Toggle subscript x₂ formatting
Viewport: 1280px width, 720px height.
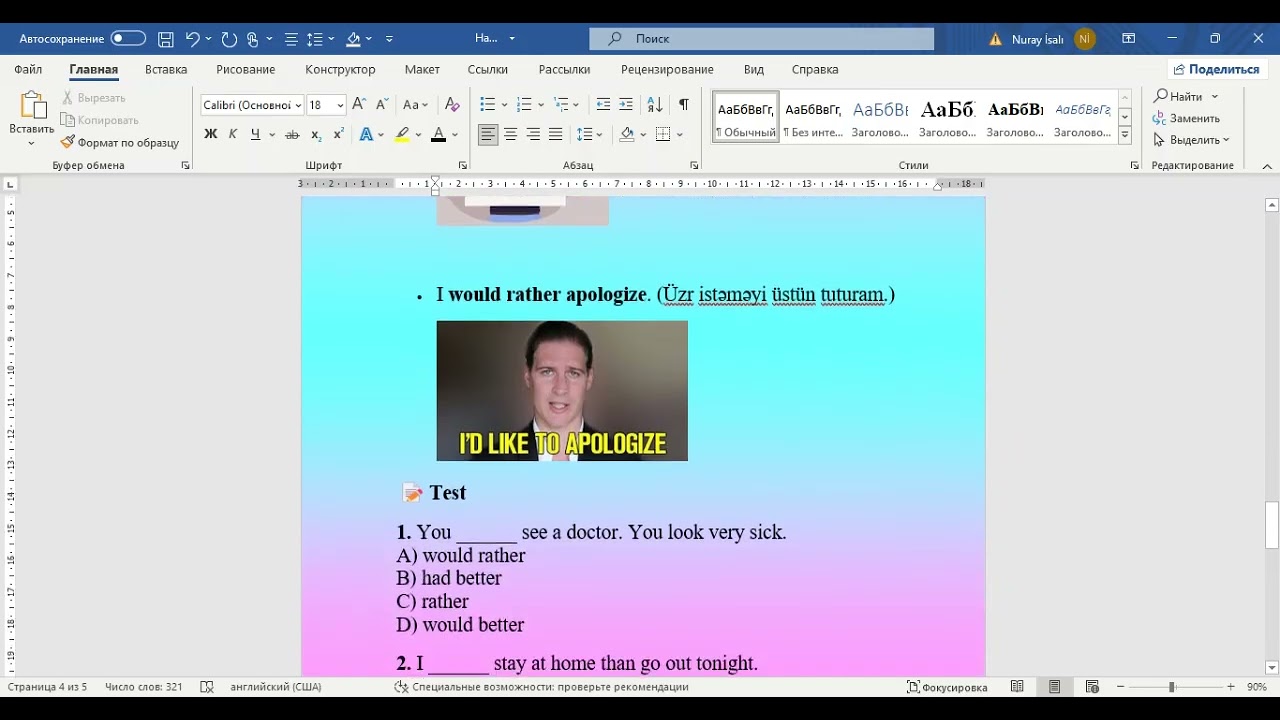(x=316, y=134)
